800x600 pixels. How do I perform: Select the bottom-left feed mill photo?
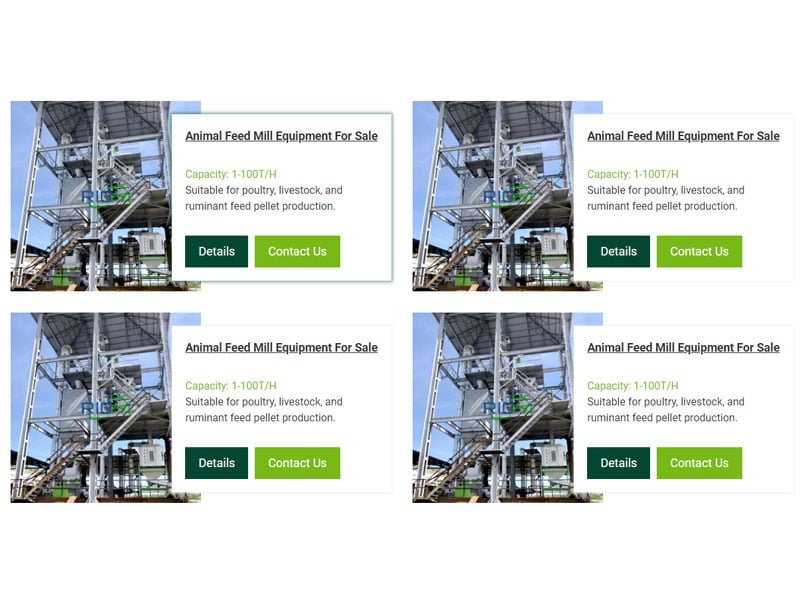[x=91, y=408]
